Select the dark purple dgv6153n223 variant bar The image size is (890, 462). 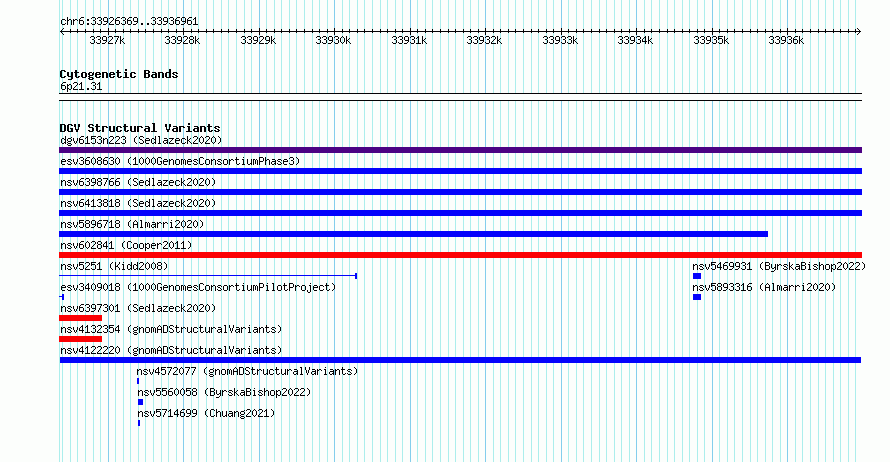[x=460, y=150]
